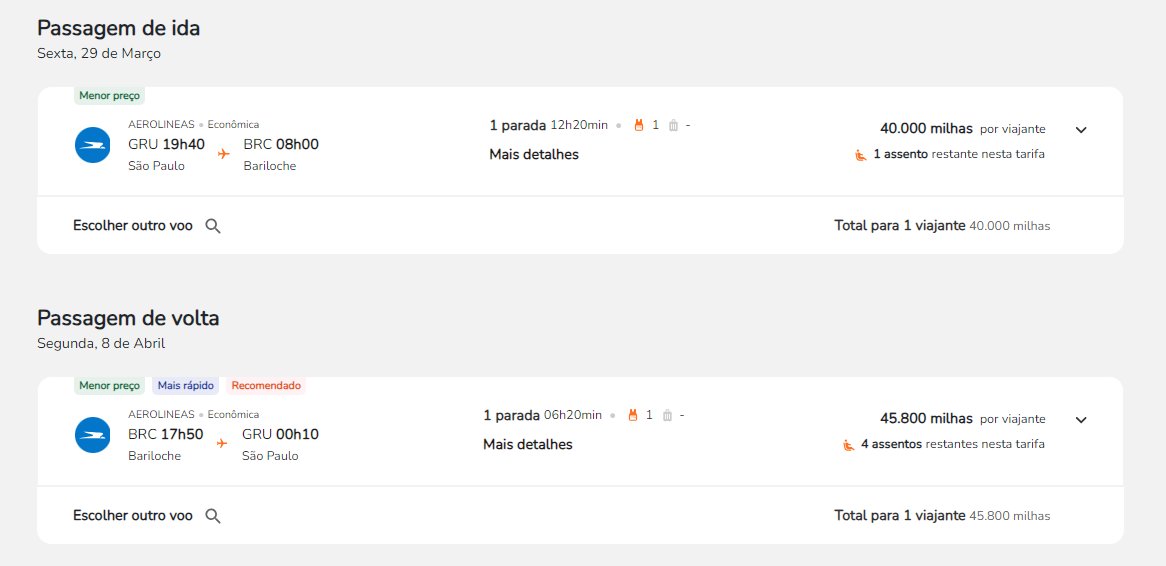The height and width of the screenshot is (566, 1166).
Task: Click the orange backpack icon on outbound flight
Action: [x=638, y=125]
